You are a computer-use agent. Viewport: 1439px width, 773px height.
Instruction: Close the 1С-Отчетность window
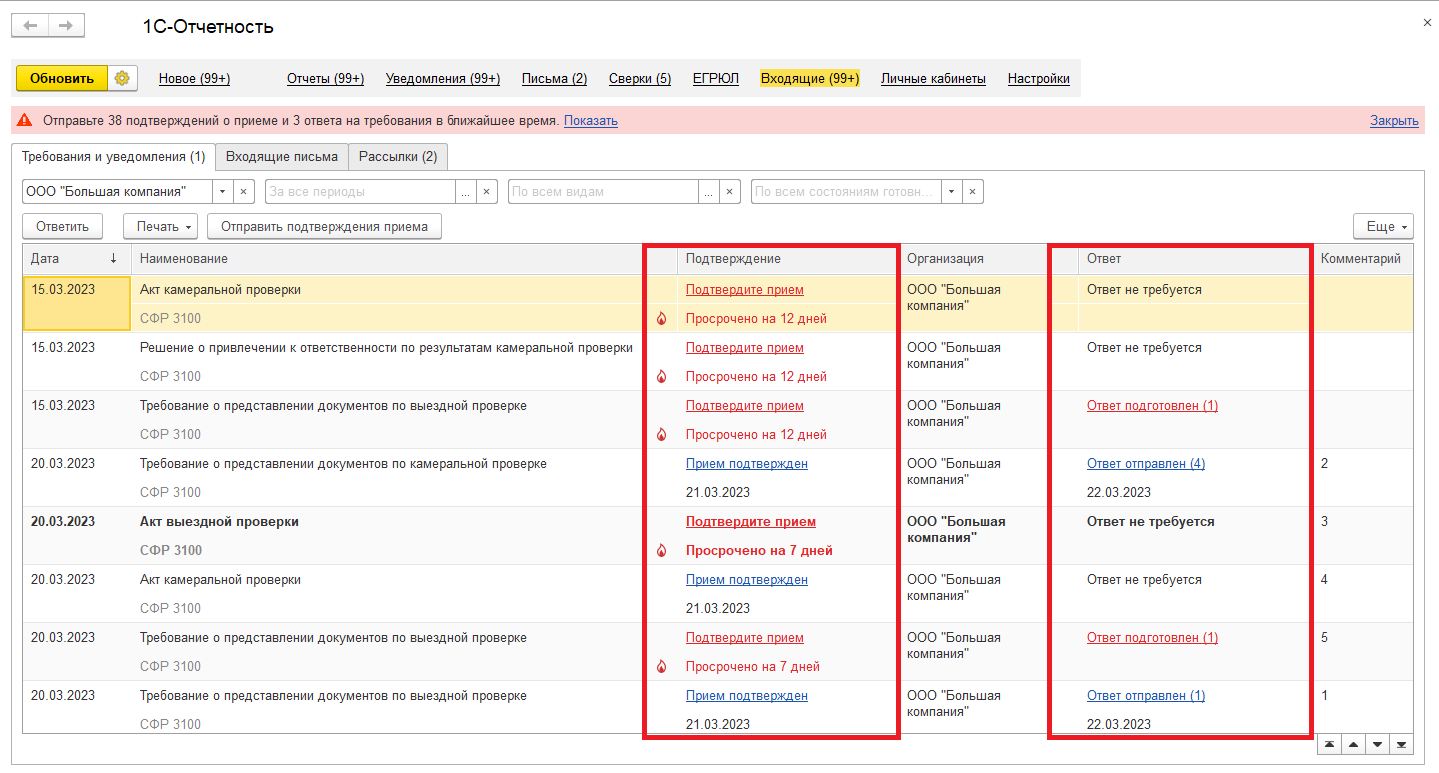[x=1426, y=22]
